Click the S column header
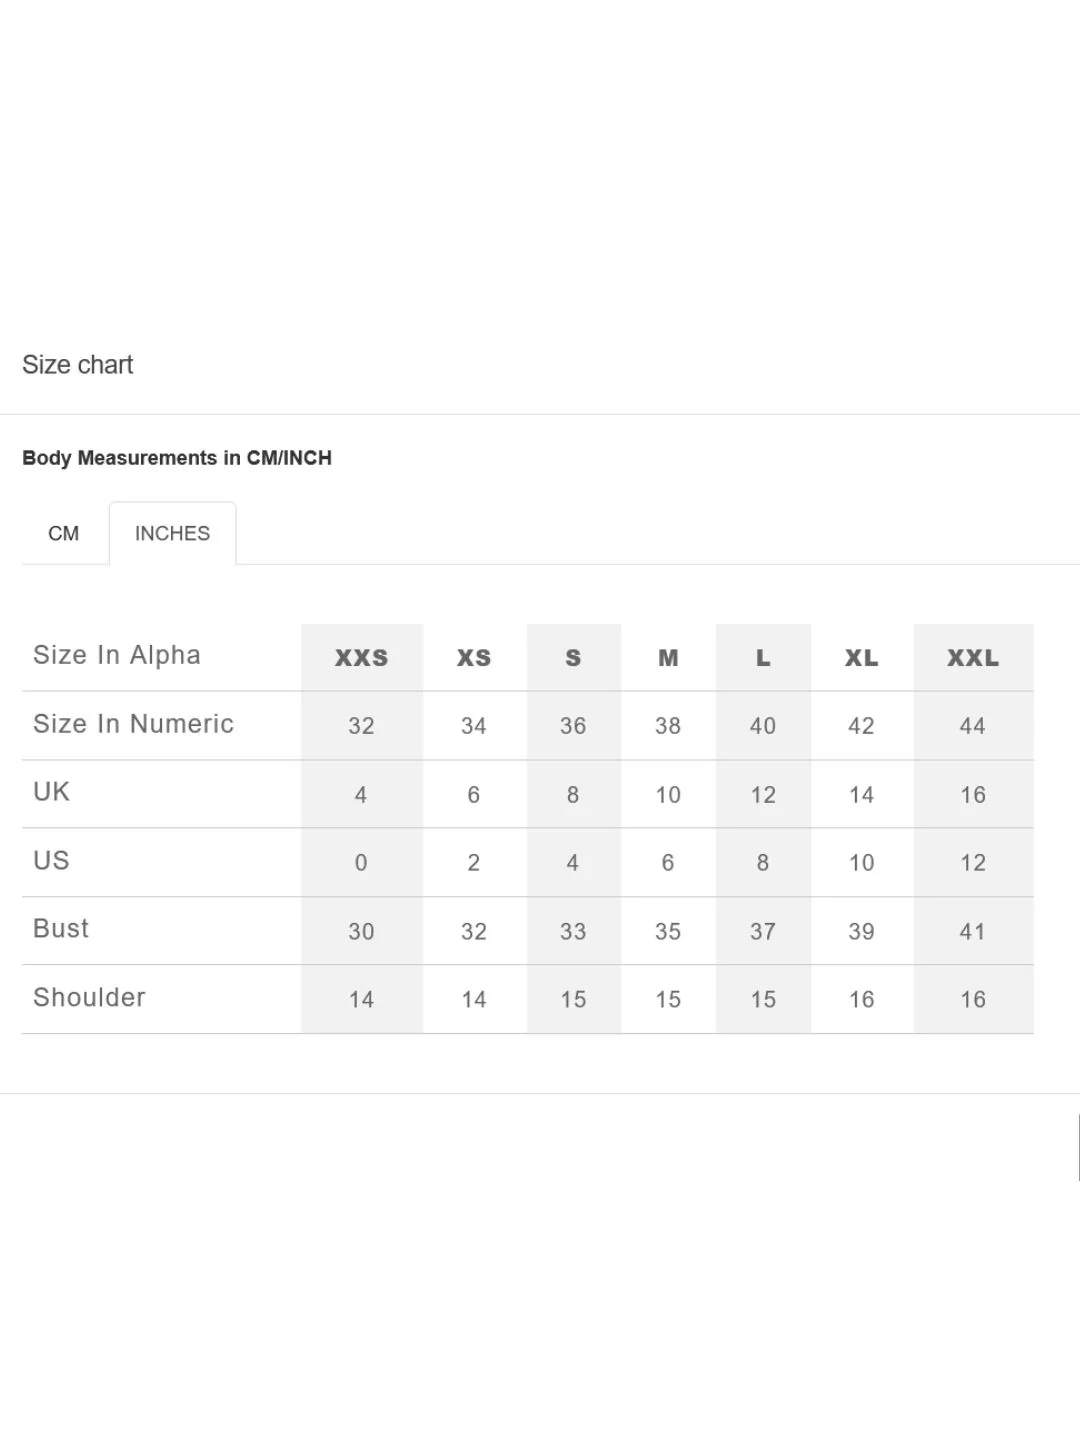1080x1440 pixels. pos(572,658)
